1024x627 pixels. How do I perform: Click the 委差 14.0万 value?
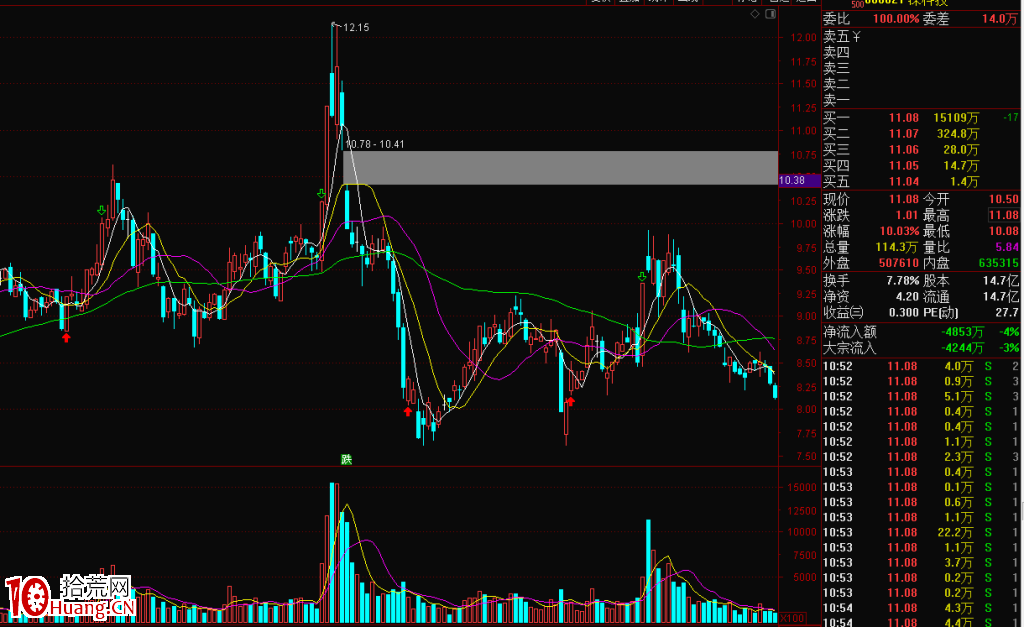pyautogui.click(x=999, y=19)
